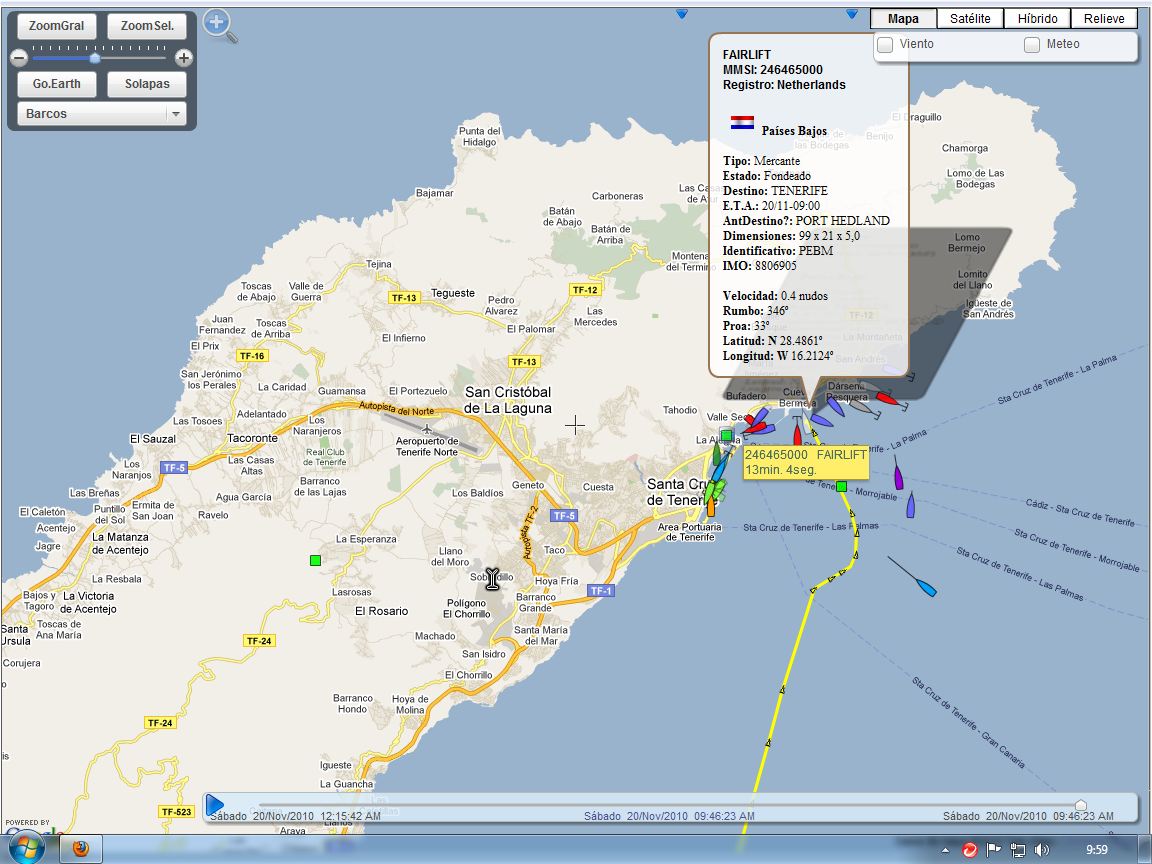The height and width of the screenshot is (864, 1152).
Task: Click the minus icon on zoom slider
Action: (20, 57)
